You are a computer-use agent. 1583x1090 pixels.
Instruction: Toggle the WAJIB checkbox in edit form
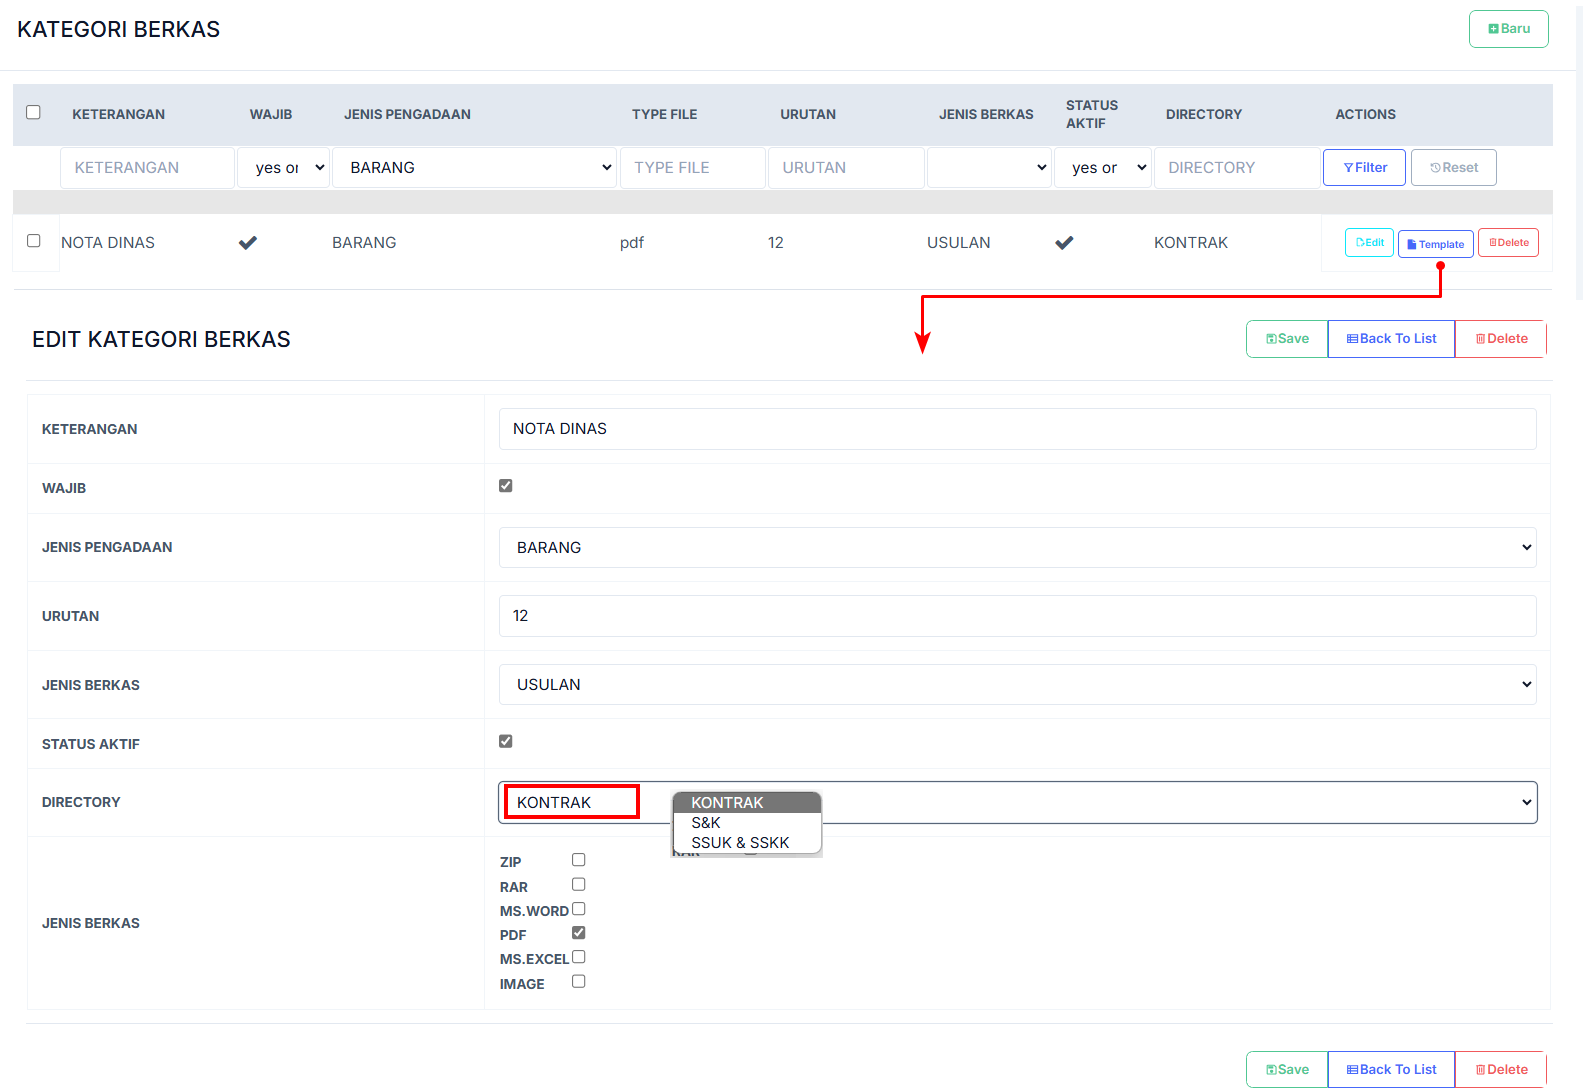(x=506, y=486)
